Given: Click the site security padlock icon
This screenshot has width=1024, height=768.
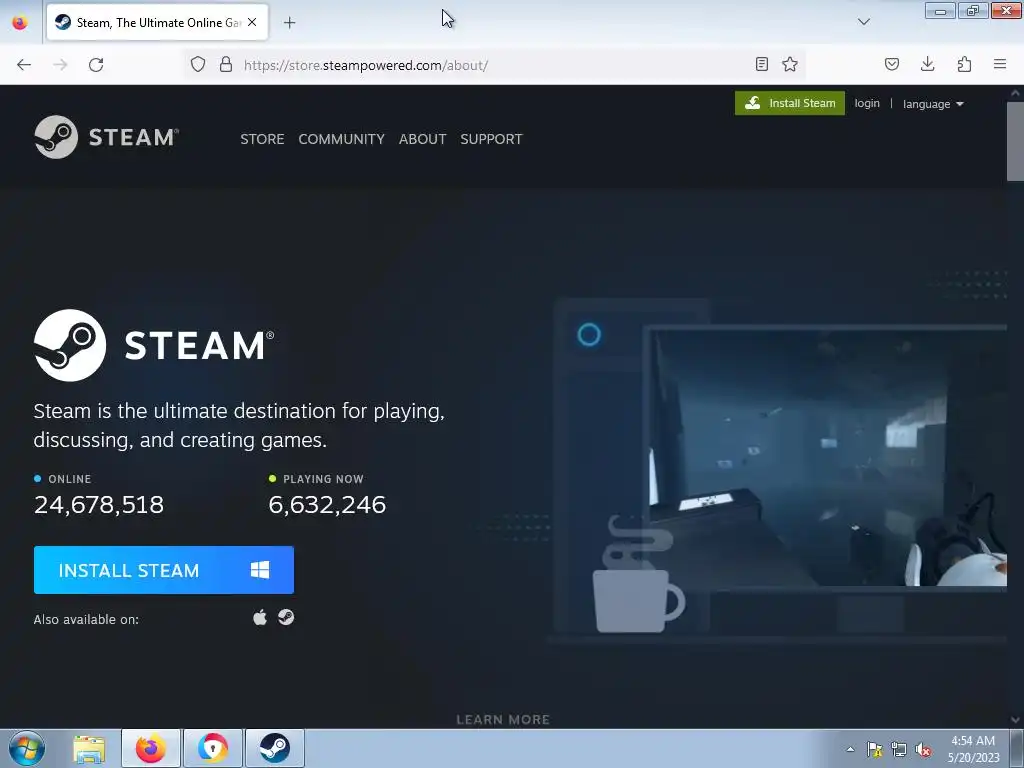Looking at the screenshot, I should [226, 65].
